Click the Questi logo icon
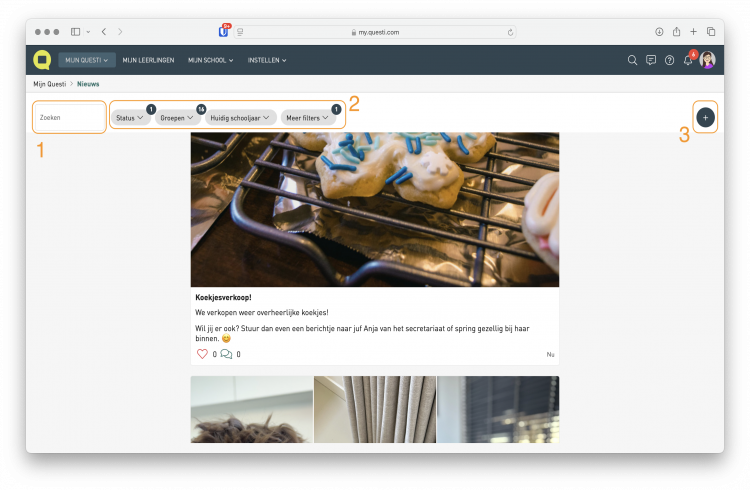This screenshot has height=490, width=750. (42, 60)
